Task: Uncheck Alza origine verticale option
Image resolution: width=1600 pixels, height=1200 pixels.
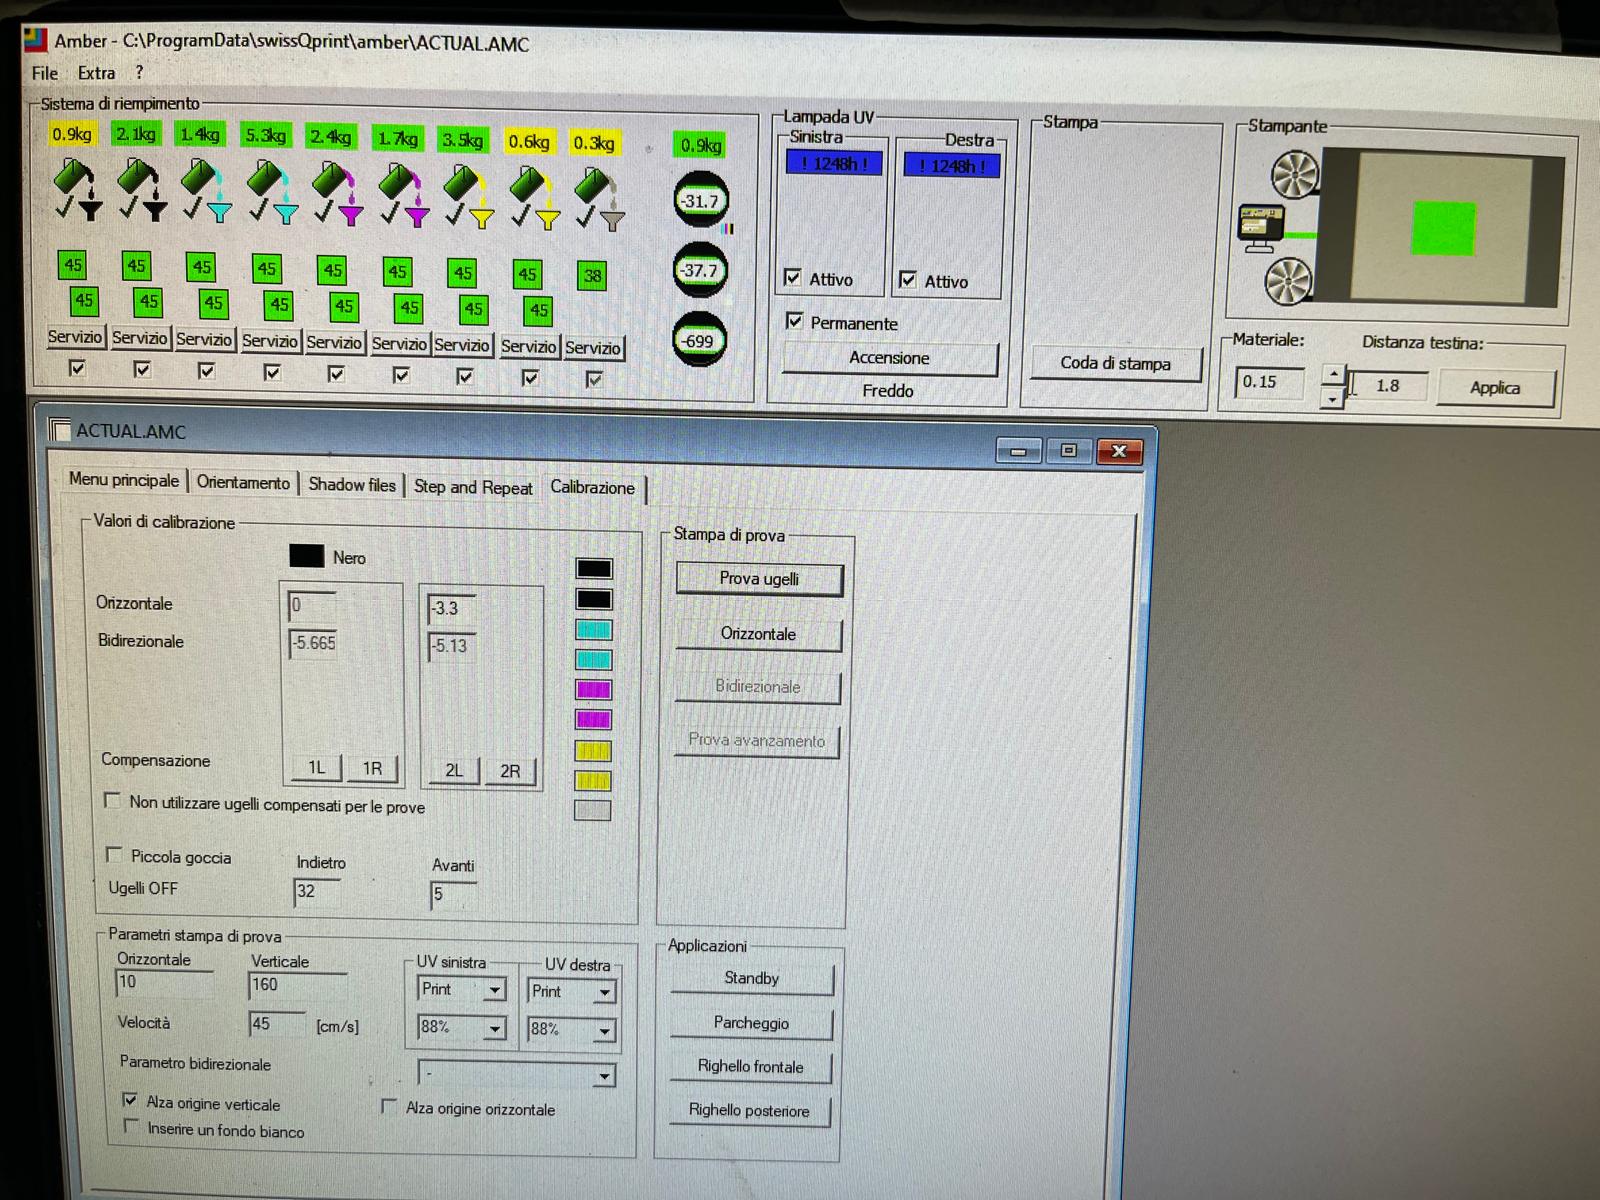Action: pyautogui.click(x=129, y=1100)
